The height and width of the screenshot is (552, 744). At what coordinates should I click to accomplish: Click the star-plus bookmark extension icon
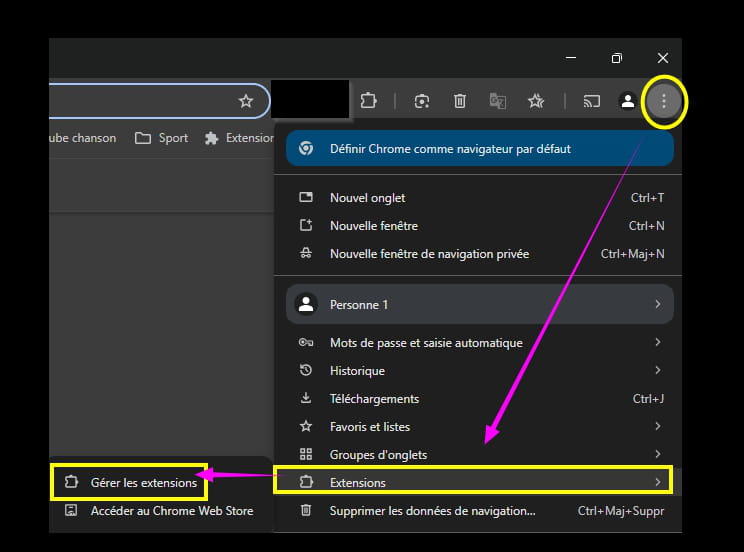click(536, 101)
